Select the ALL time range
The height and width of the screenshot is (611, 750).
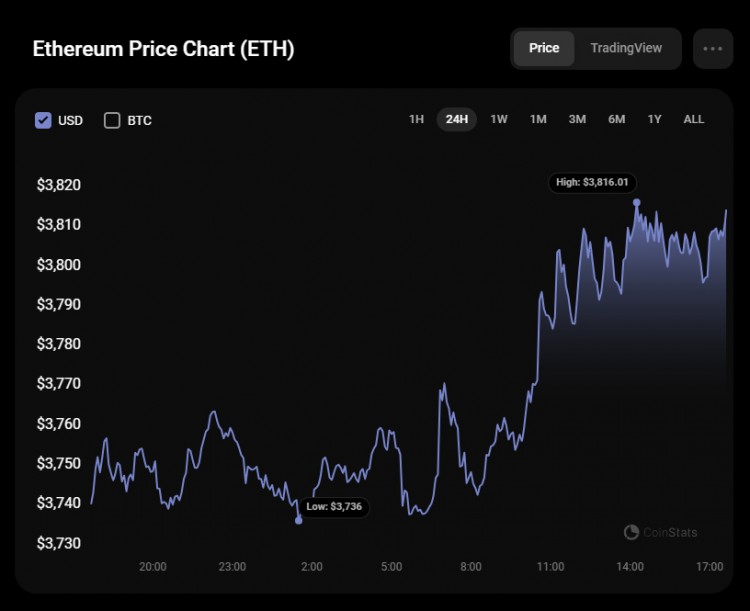click(x=694, y=119)
